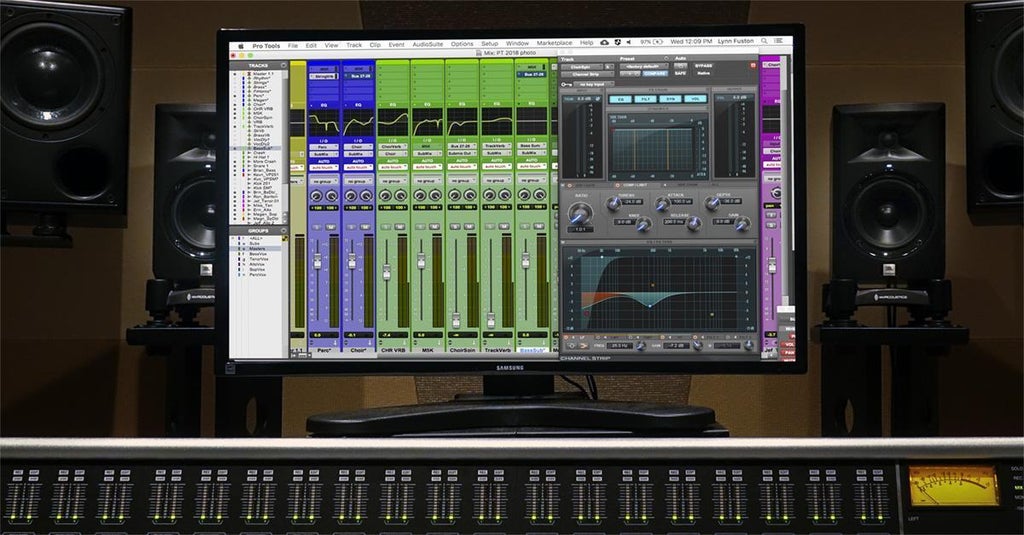Open the Help menu
This screenshot has height=535, width=1024.
(586, 43)
